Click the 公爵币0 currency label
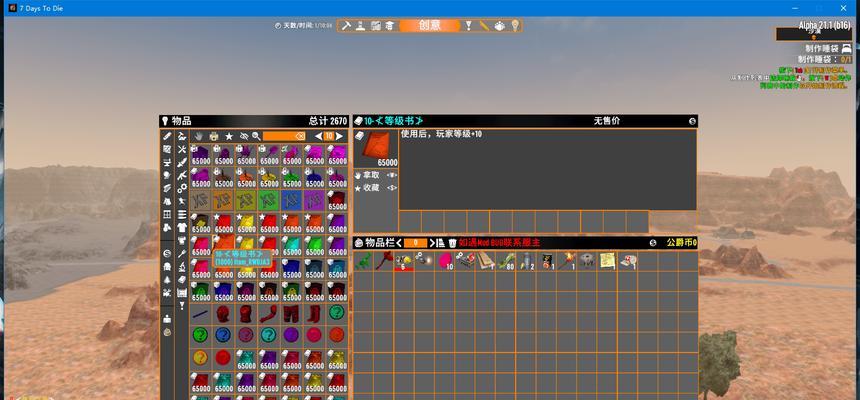The height and width of the screenshot is (400, 860). (682, 243)
